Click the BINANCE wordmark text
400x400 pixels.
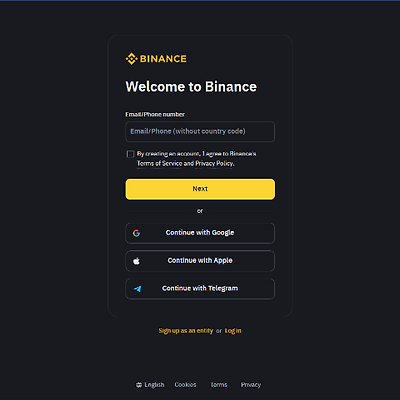(x=163, y=59)
